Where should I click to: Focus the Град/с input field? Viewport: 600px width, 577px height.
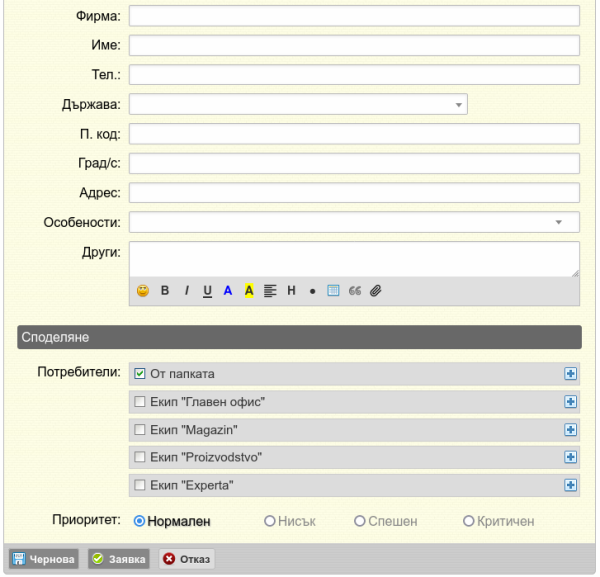(354, 163)
